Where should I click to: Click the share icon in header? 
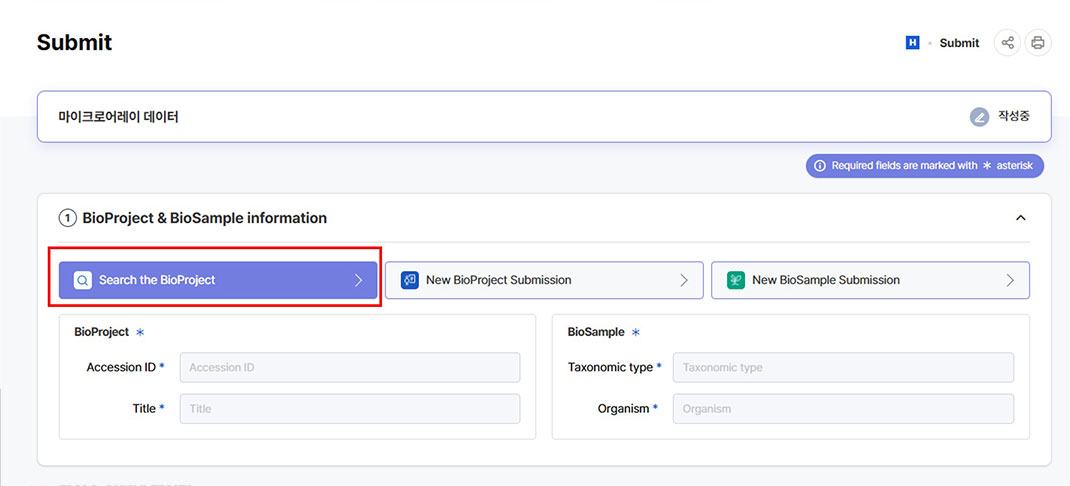(1007, 43)
